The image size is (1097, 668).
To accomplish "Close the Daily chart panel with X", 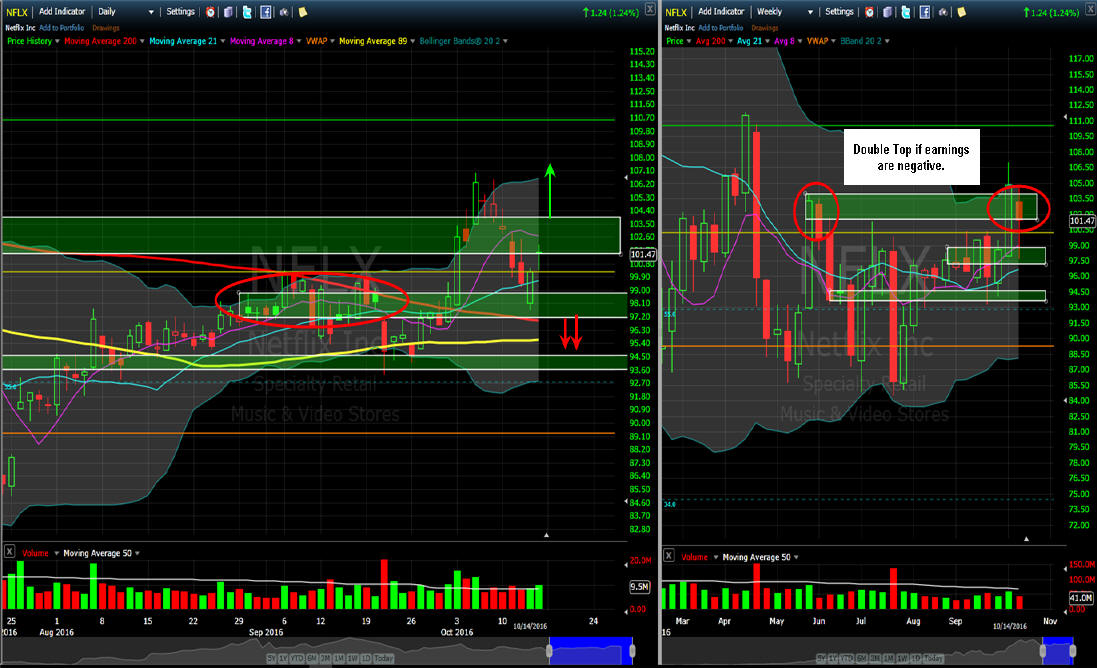I will [650, 9].
